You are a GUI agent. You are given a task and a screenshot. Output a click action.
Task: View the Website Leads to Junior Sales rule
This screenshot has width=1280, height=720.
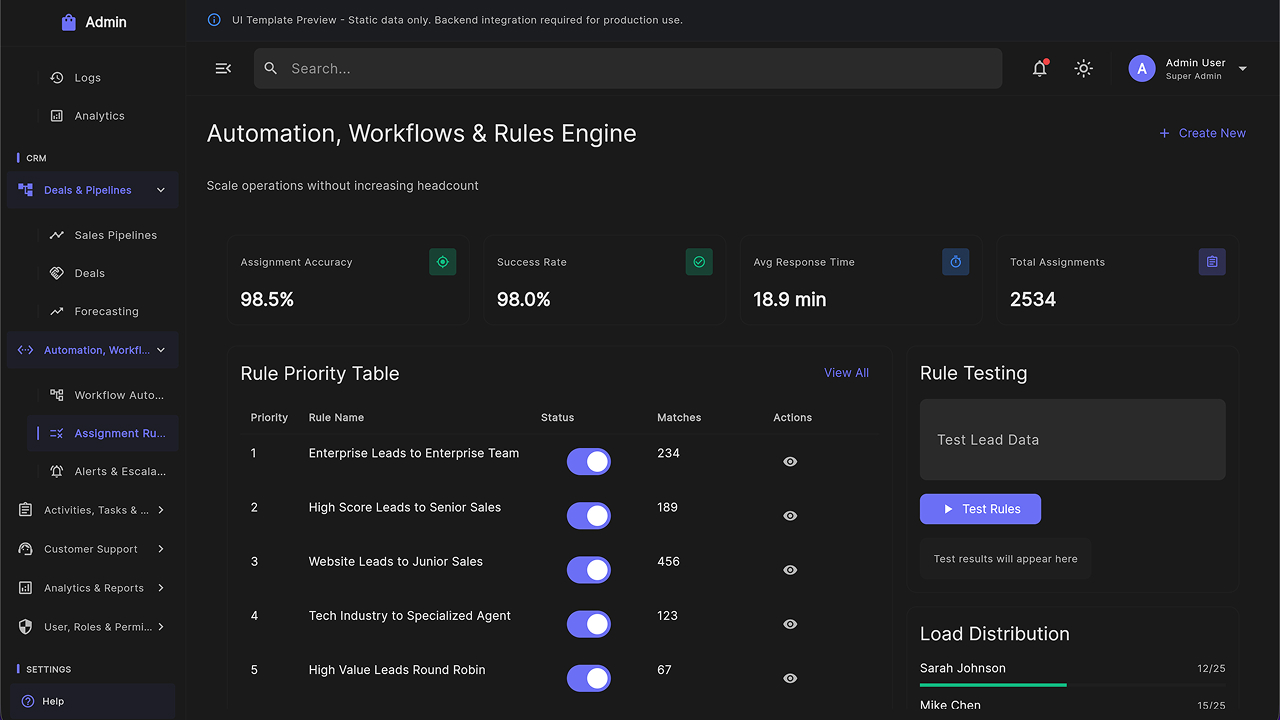tap(790, 569)
